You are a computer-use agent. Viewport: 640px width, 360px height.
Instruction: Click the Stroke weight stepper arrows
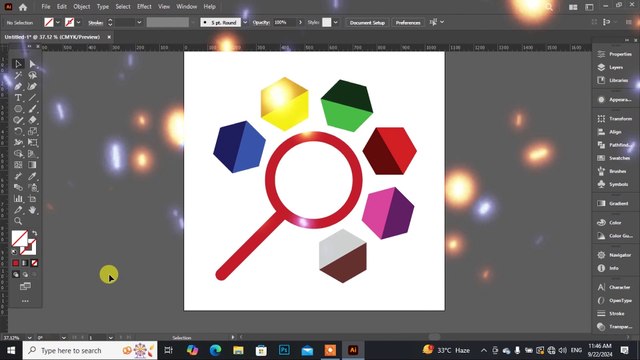[x=110, y=22]
